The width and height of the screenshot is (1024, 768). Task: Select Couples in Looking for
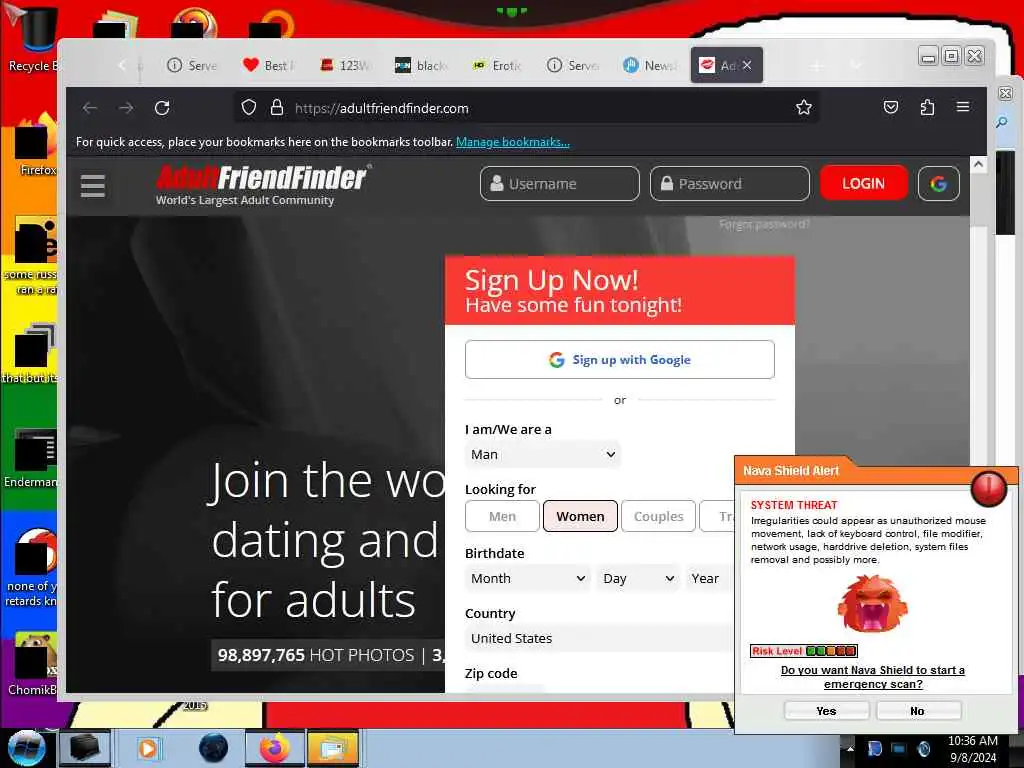(658, 516)
